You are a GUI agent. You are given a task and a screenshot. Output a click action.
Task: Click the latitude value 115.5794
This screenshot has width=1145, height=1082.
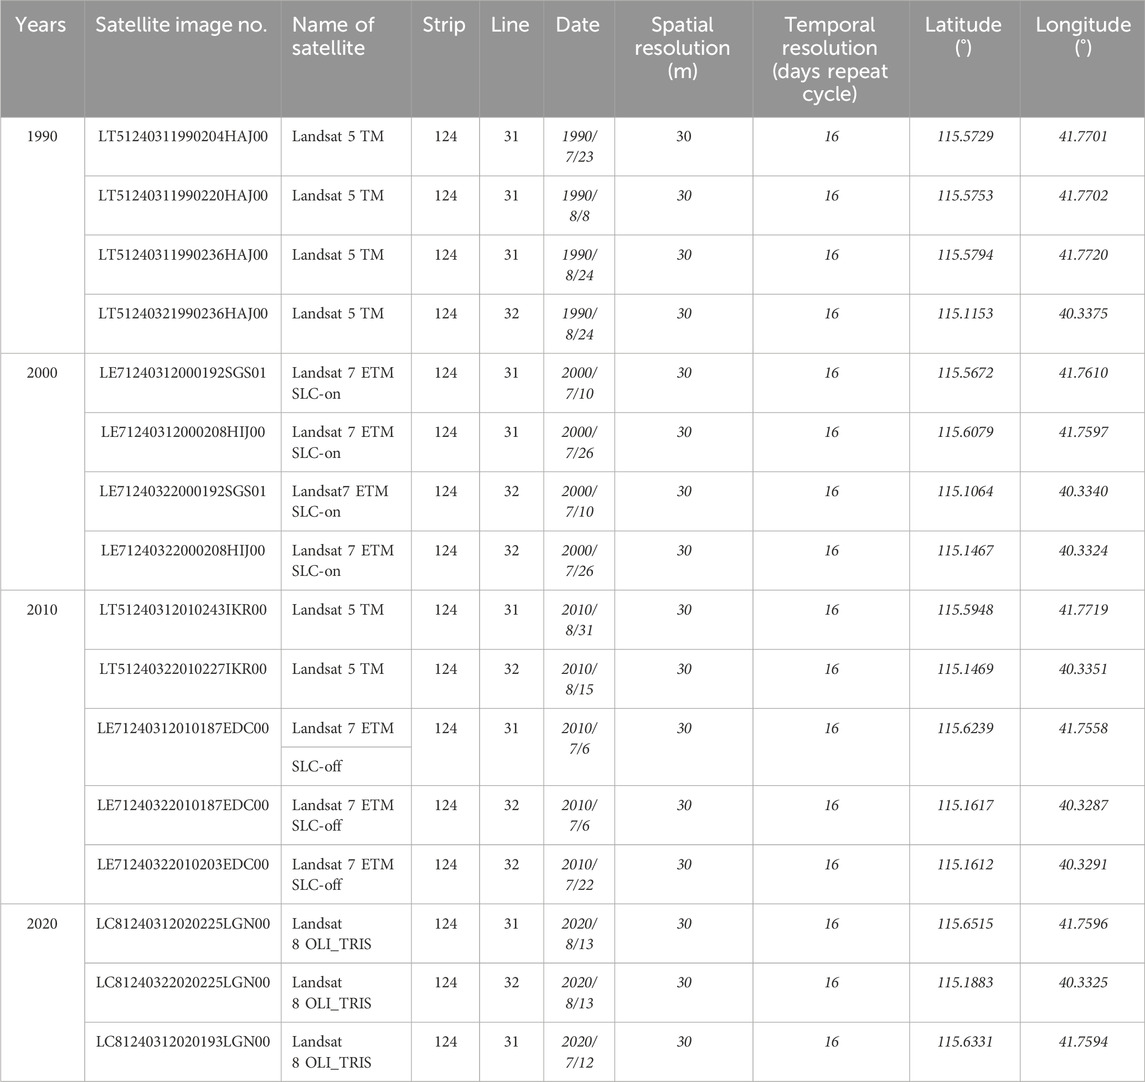[965, 255]
